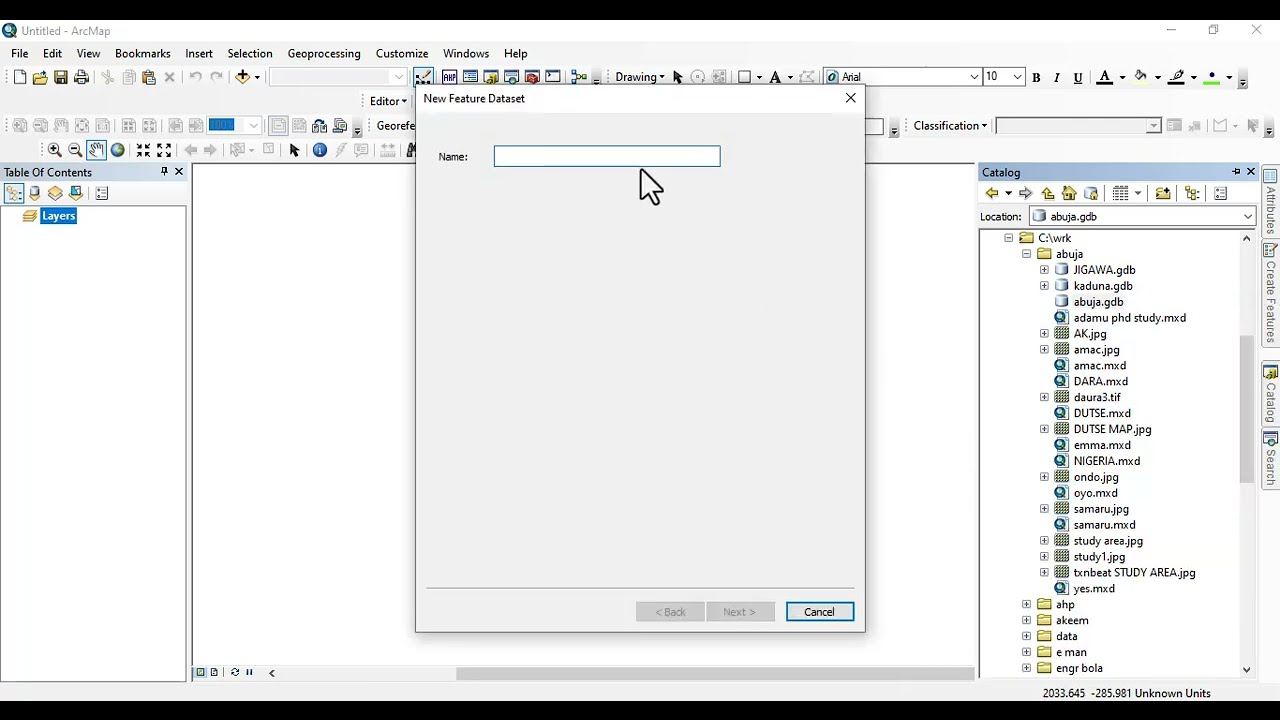Pin the Catalog panel with auto-hide

[x=1236, y=172]
